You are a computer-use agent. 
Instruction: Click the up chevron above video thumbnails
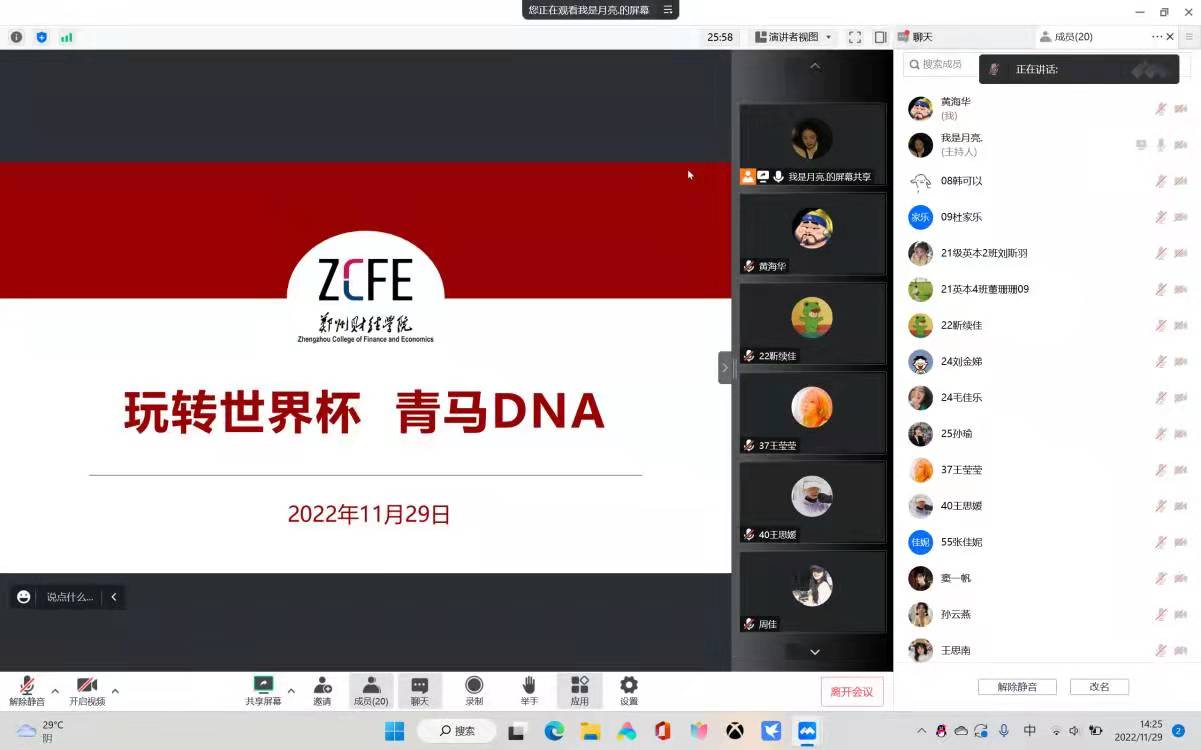pos(815,66)
